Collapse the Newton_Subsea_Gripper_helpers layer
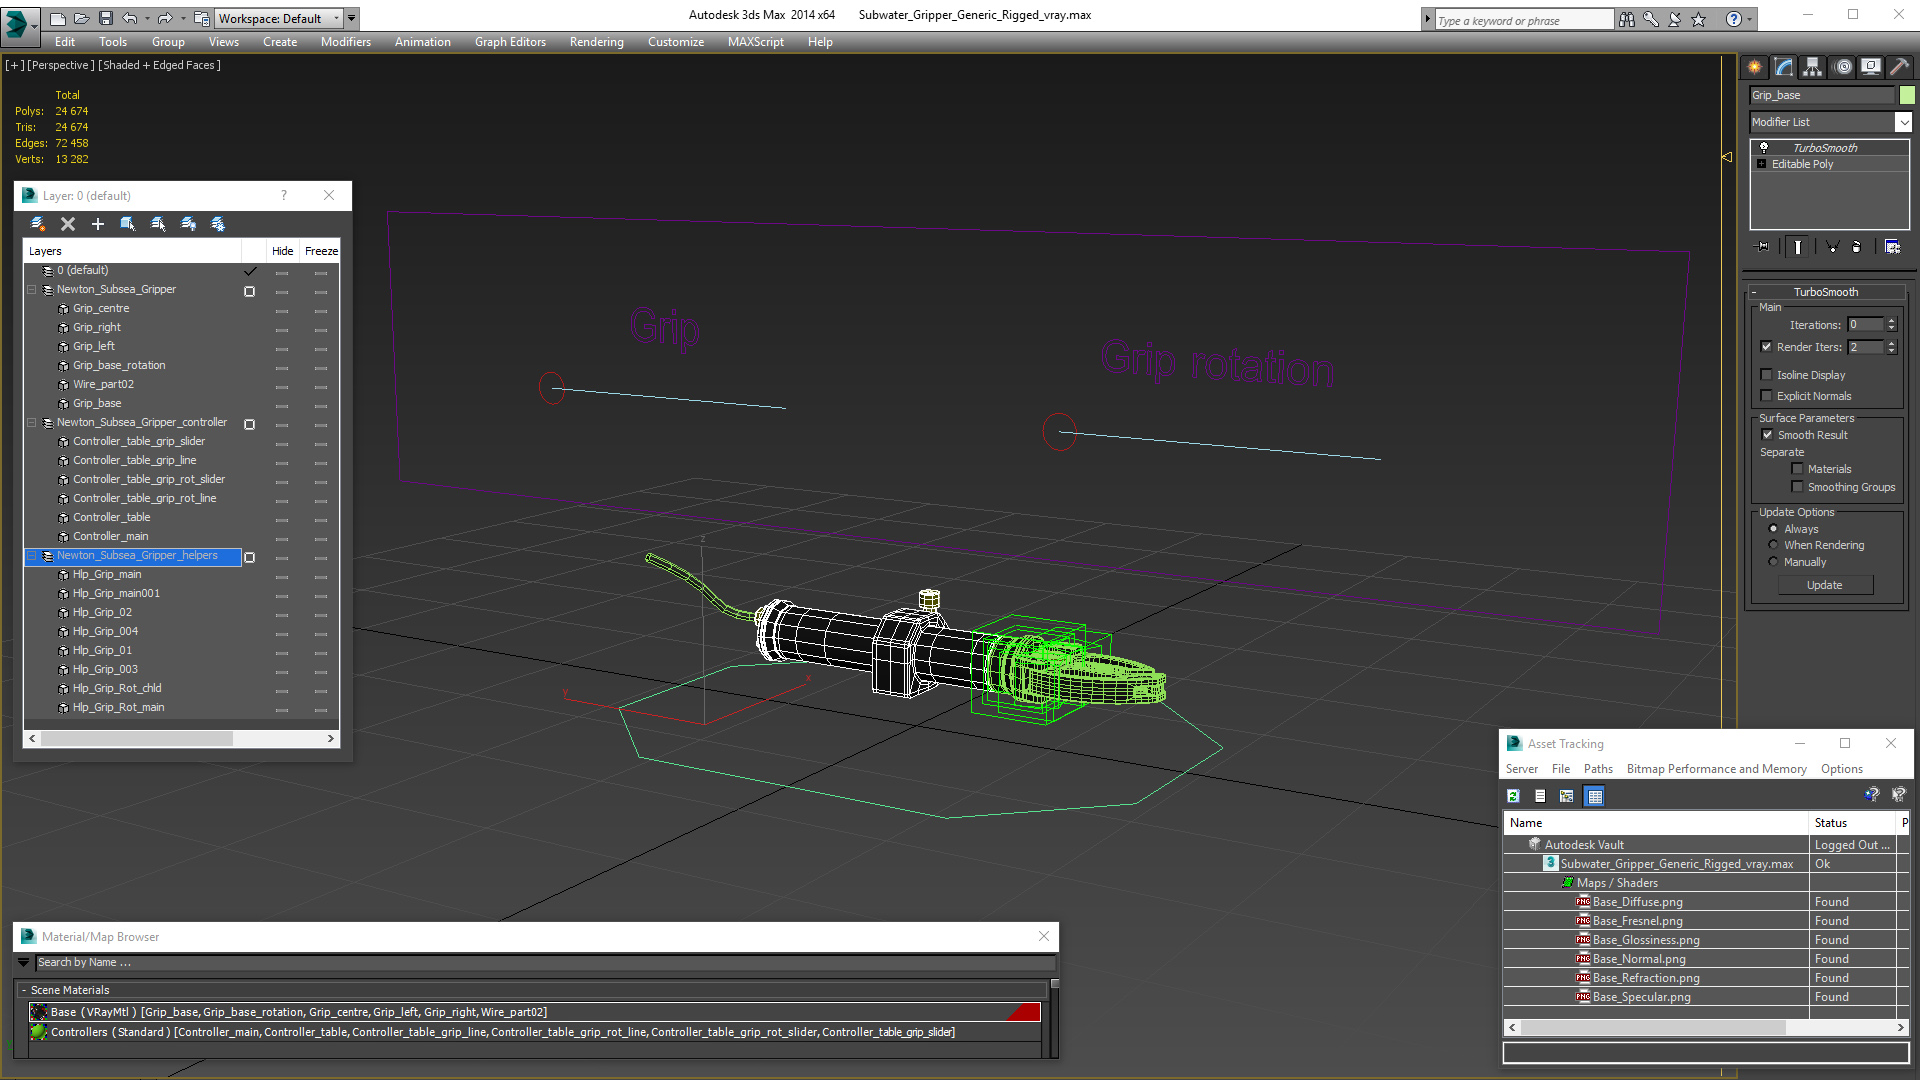This screenshot has height=1080, width=1920. point(32,556)
